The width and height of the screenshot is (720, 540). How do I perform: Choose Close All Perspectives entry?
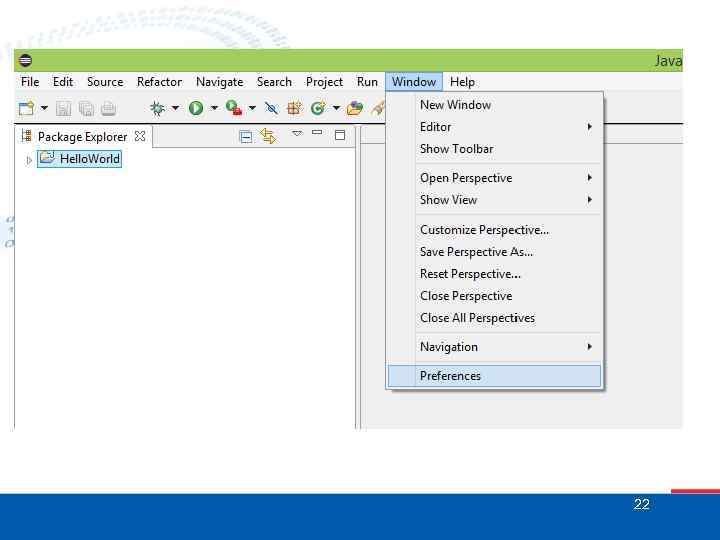[x=494, y=318]
